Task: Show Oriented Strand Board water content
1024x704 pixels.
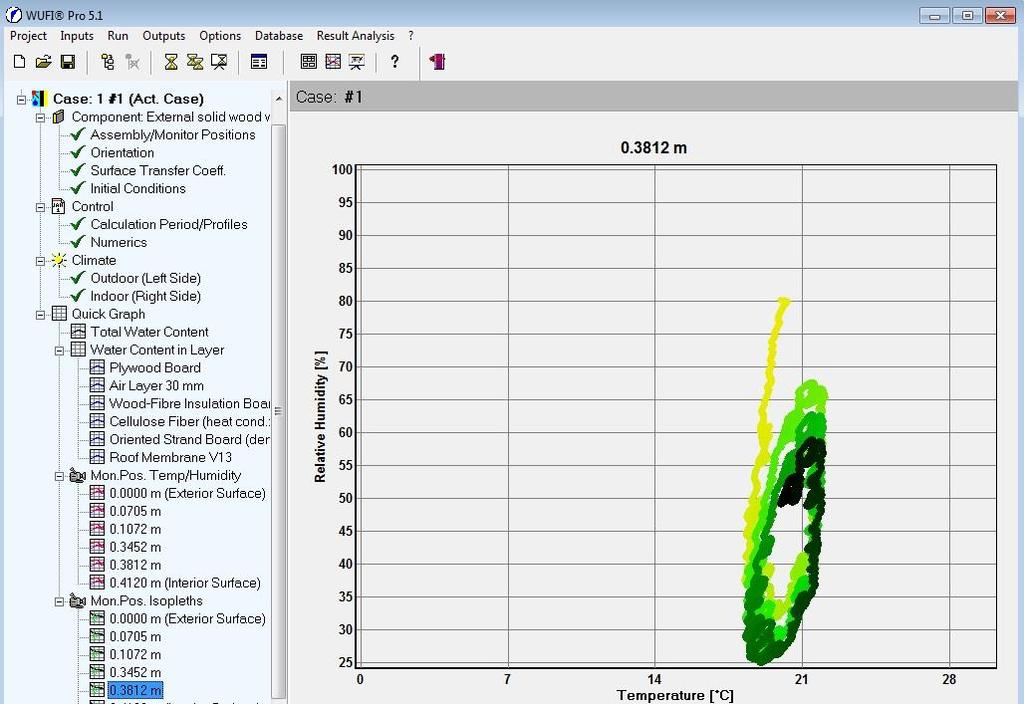Action: point(189,440)
